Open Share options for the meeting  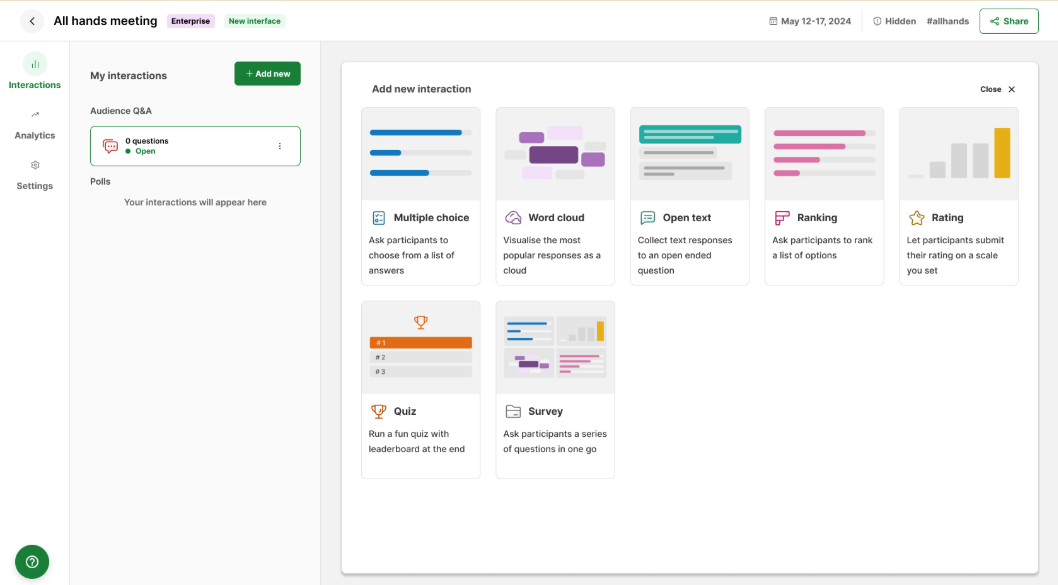tap(1008, 20)
